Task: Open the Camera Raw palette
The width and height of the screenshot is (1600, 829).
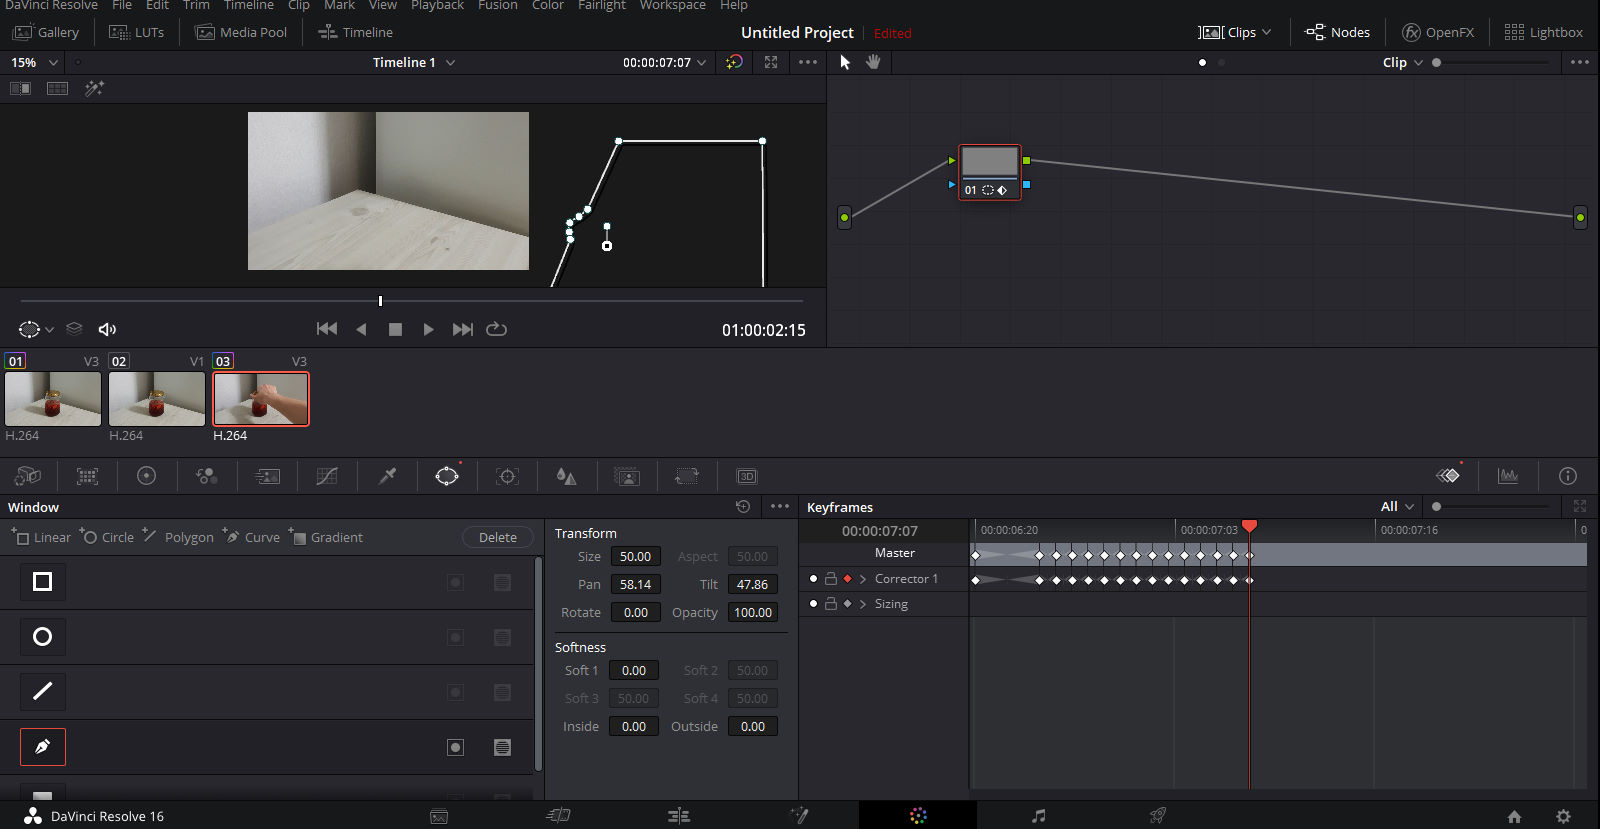Action: [28, 476]
